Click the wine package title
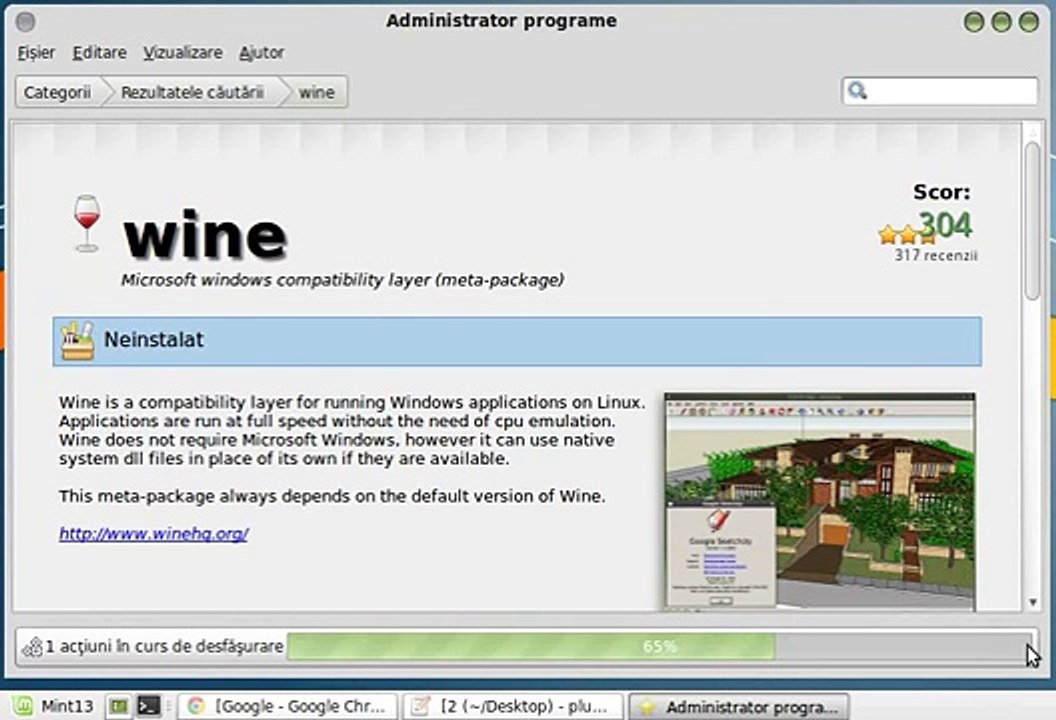This screenshot has height=720, width=1056. pos(205,234)
